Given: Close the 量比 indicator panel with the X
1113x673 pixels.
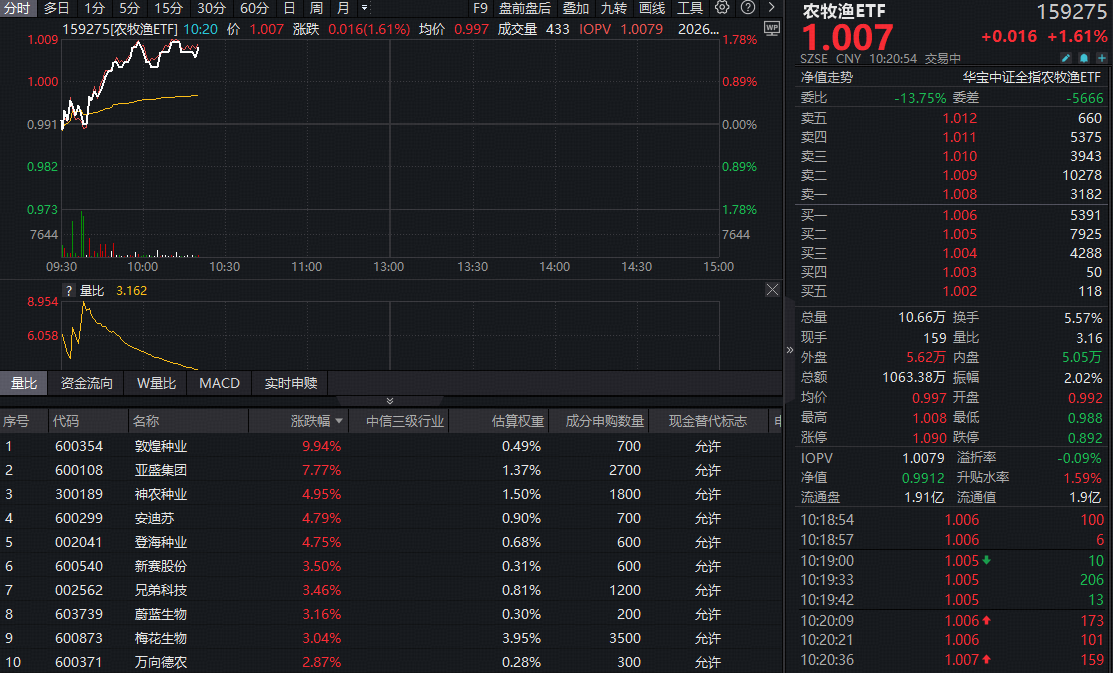Looking at the screenshot, I should [771, 290].
